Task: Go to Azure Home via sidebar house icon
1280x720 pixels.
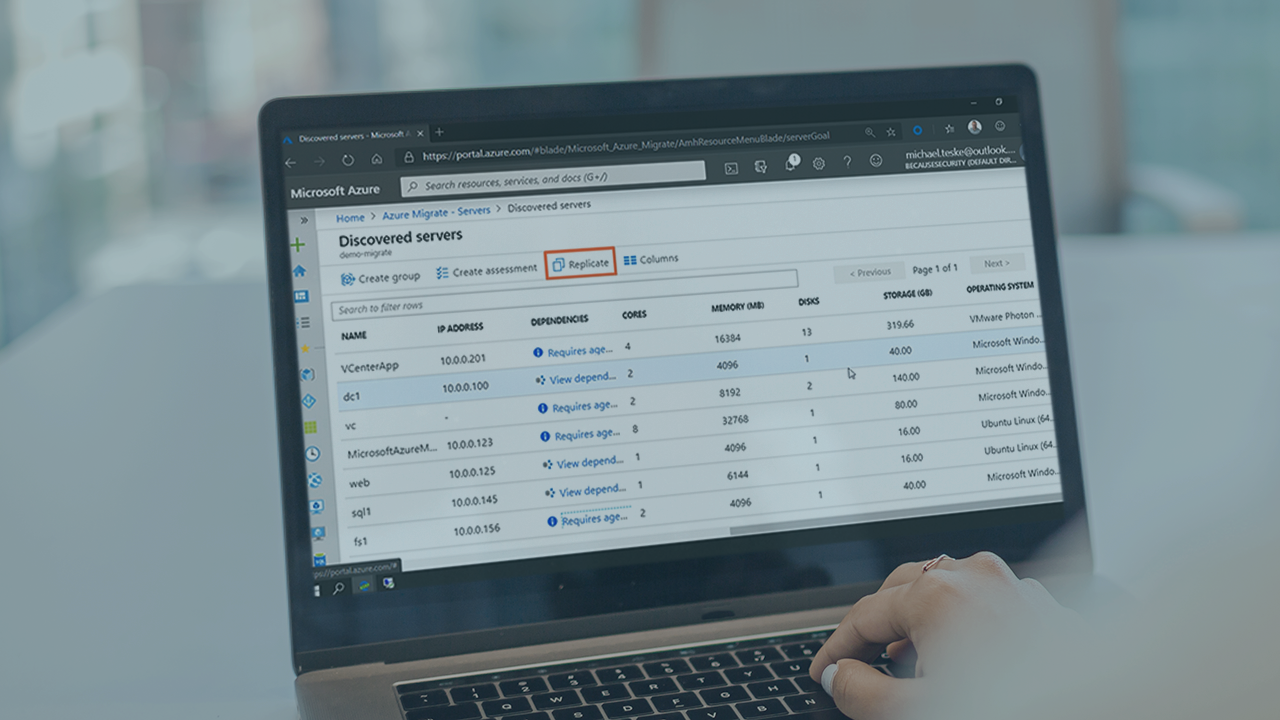Action: pos(299,271)
